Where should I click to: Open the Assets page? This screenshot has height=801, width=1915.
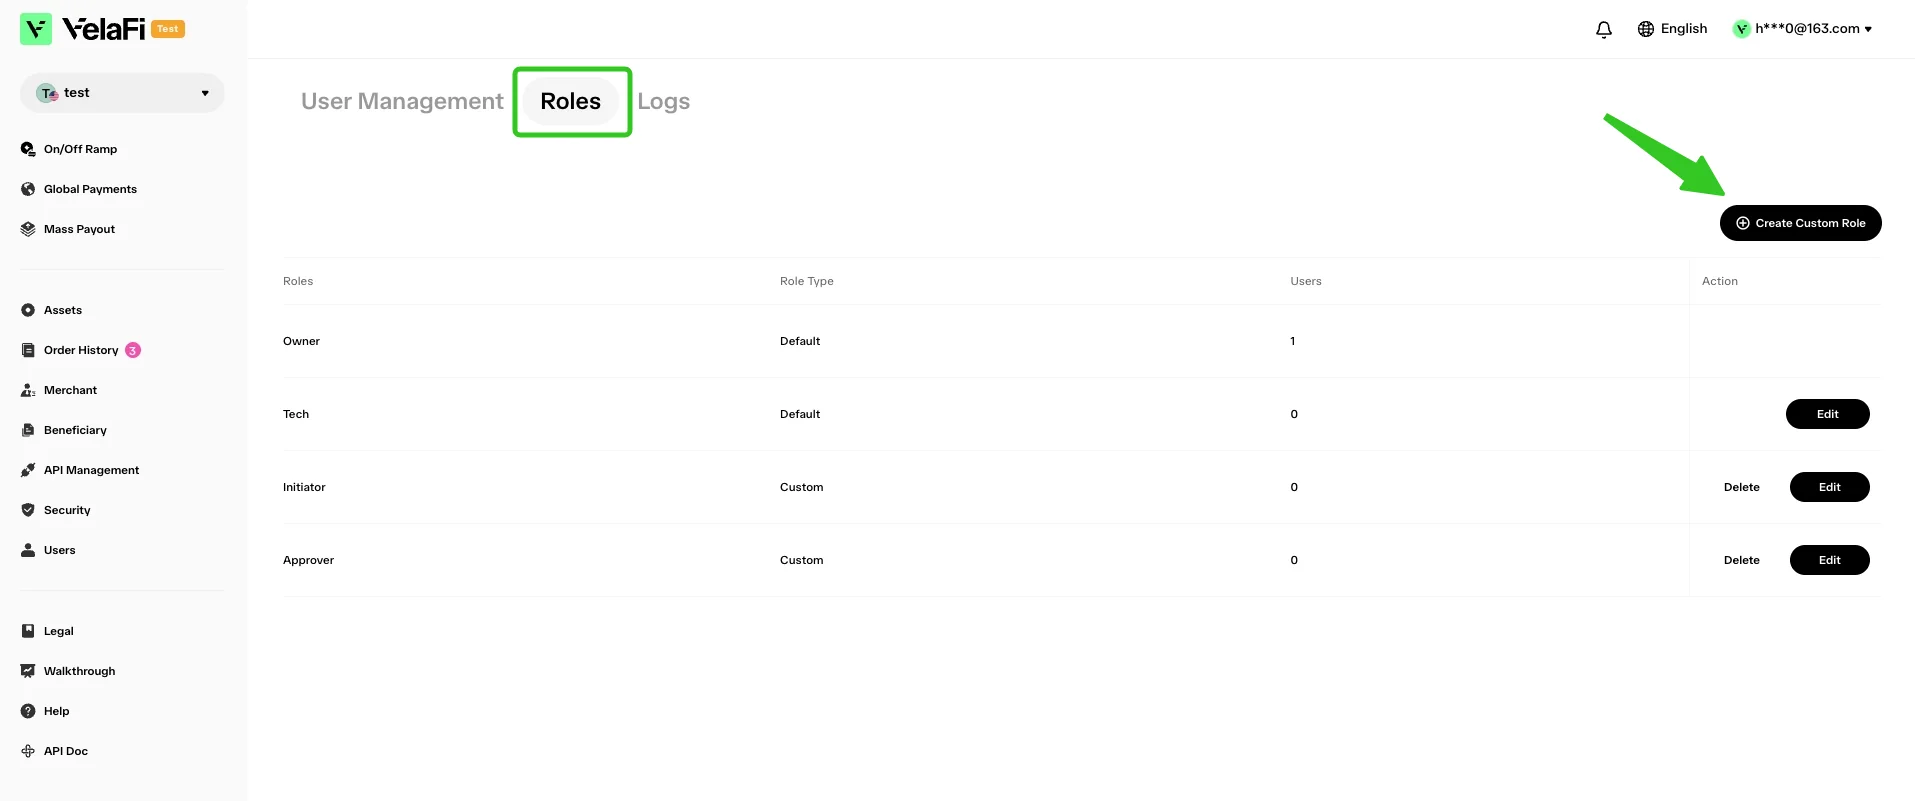click(x=51, y=310)
